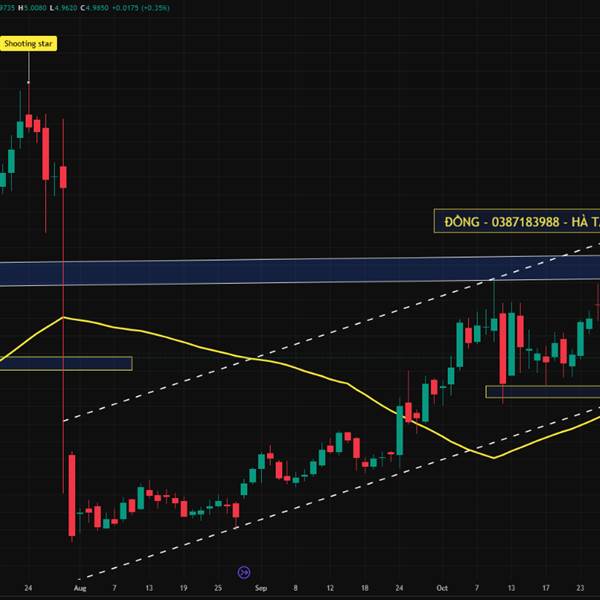Click the Sep label on time axis

pyautogui.click(x=261, y=588)
